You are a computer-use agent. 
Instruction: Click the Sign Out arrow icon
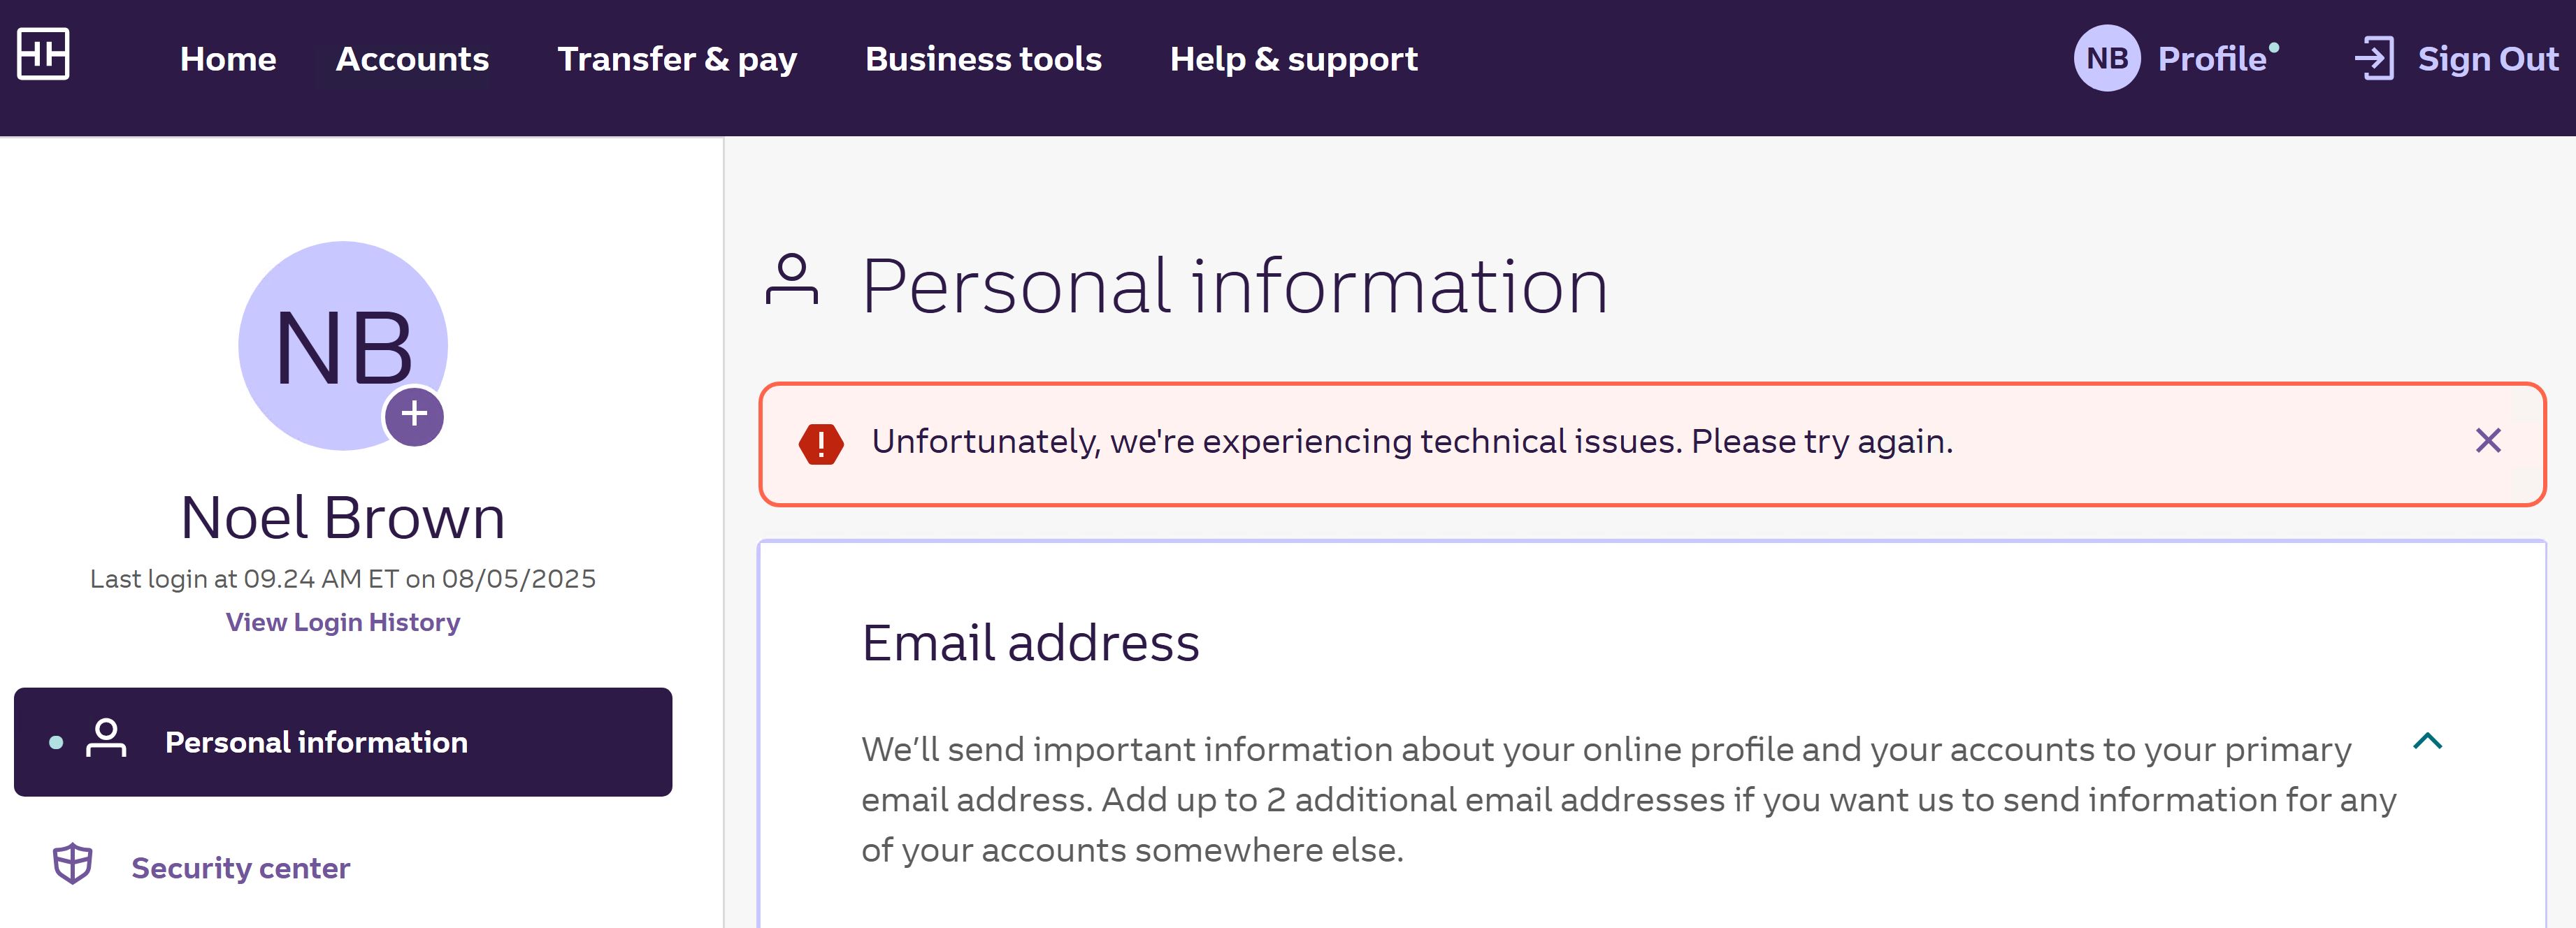coord(2374,59)
